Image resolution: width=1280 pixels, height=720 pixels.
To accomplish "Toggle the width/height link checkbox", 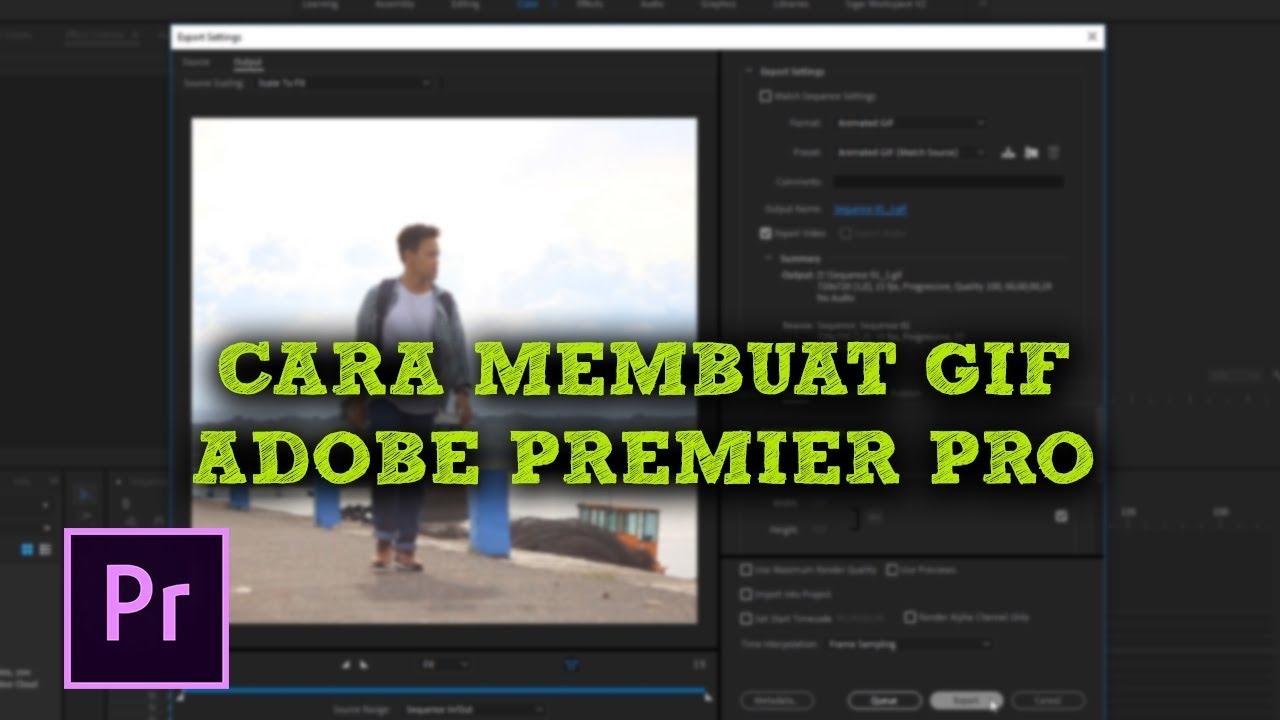I will (x=1061, y=517).
